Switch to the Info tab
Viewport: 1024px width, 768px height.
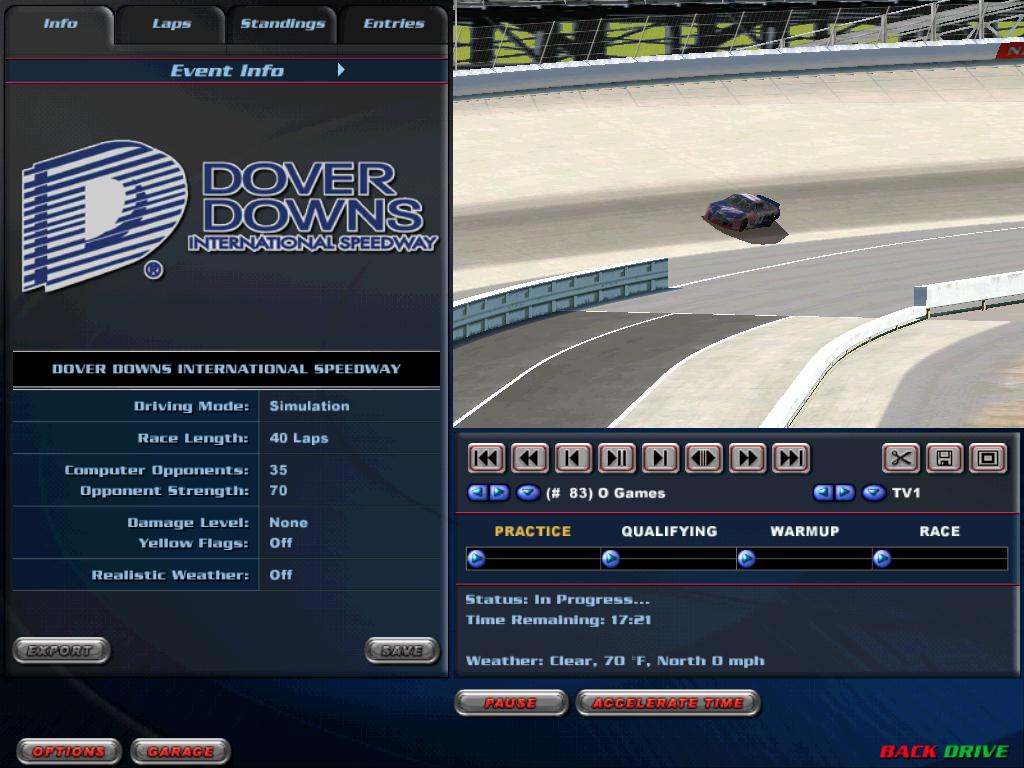coord(60,24)
